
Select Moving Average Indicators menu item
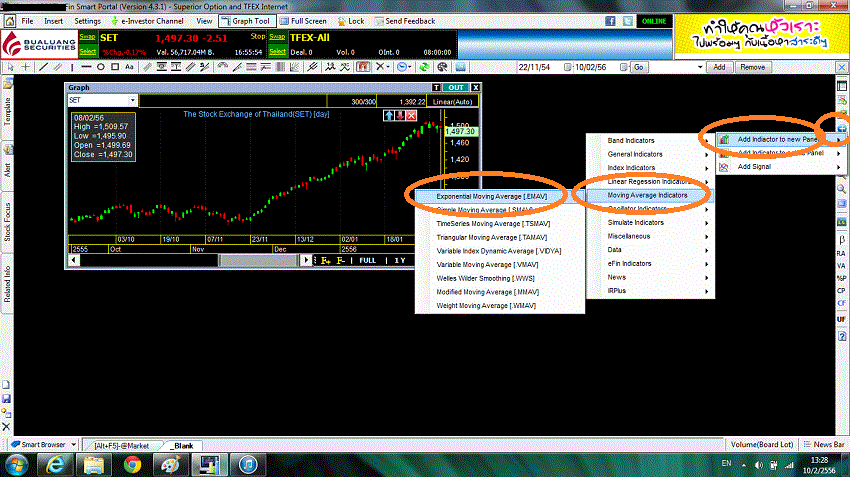650,195
